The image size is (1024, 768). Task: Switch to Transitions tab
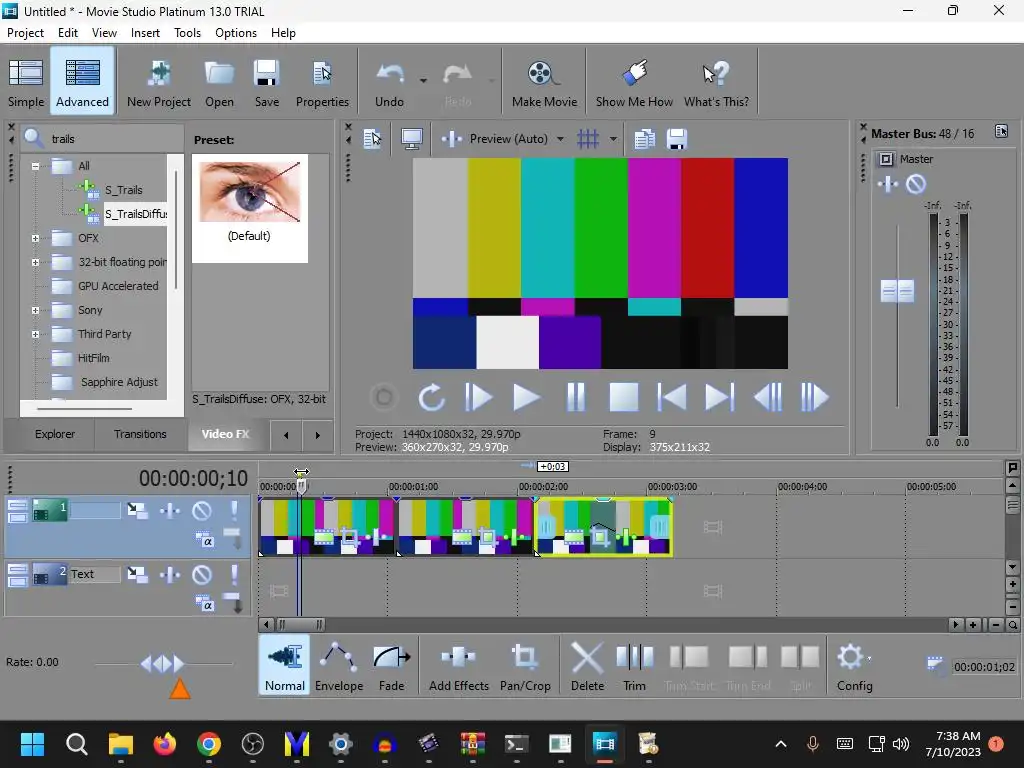click(x=140, y=434)
